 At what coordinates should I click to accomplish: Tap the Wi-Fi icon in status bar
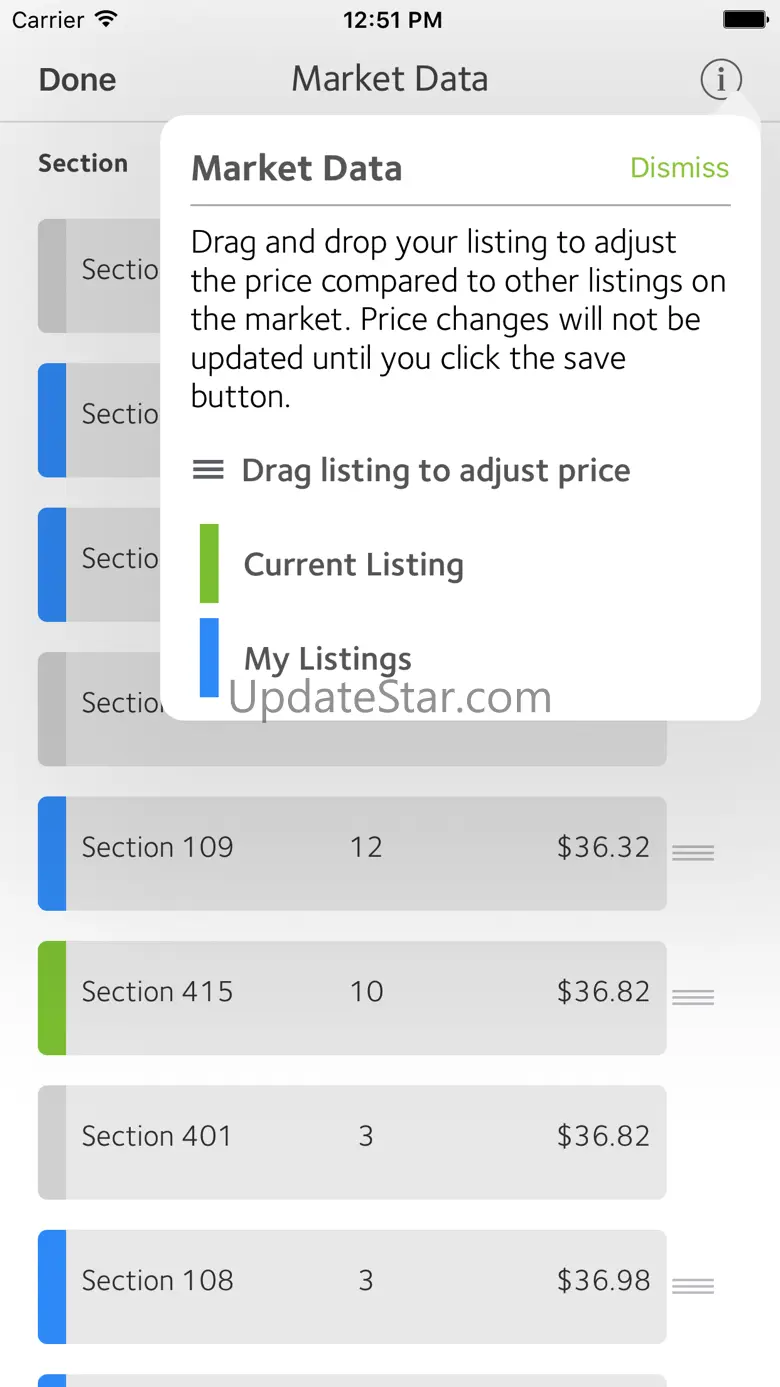(x=105, y=20)
